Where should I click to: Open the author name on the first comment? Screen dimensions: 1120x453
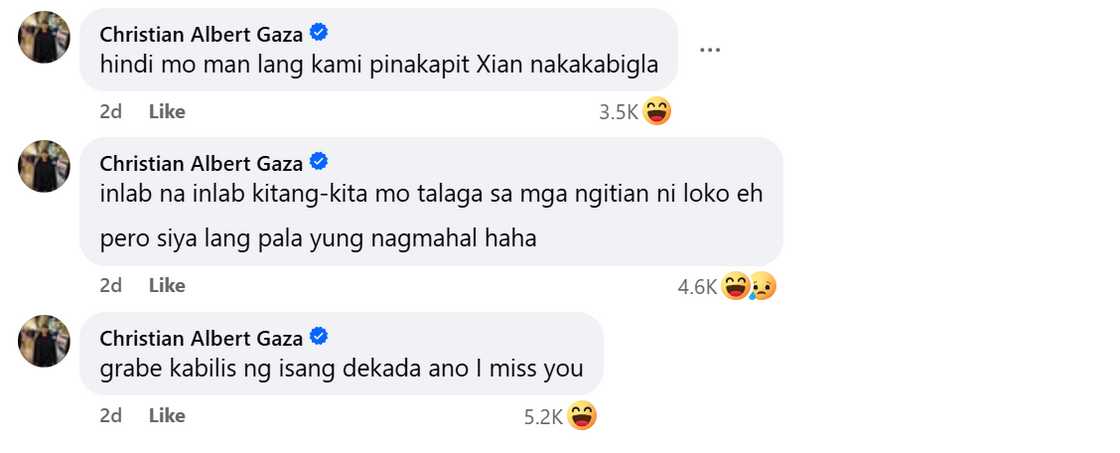click(201, 34)
